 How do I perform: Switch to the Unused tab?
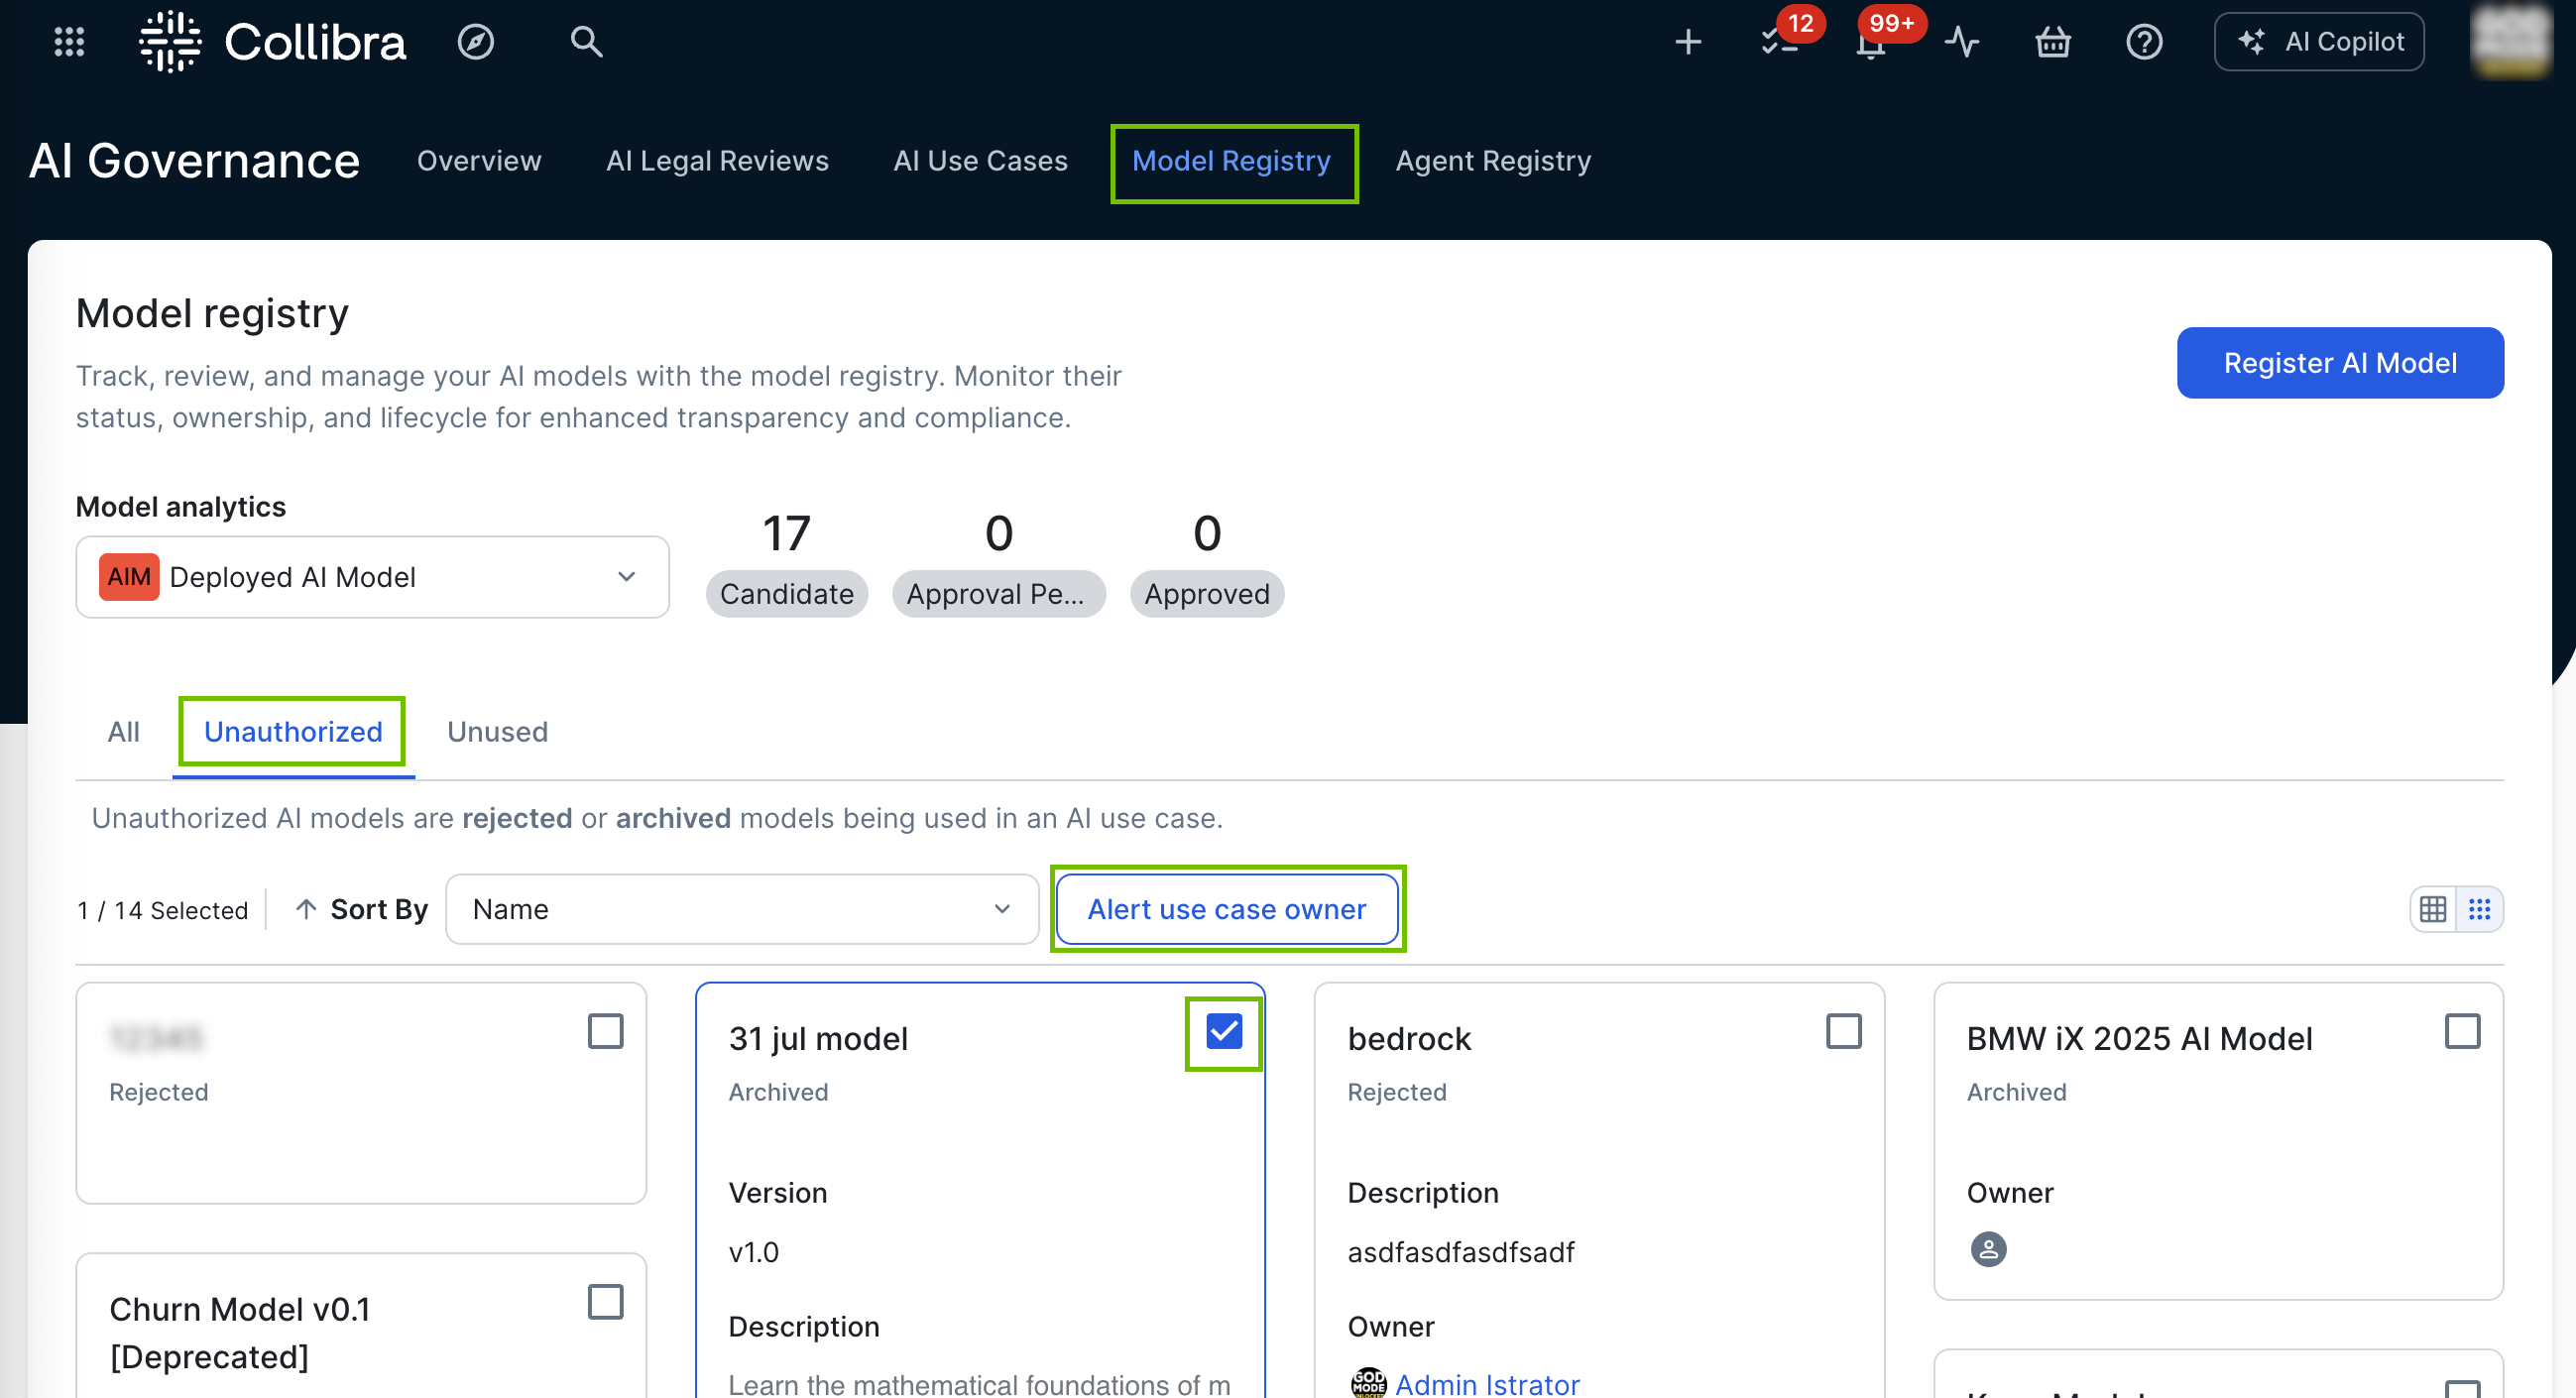(497, 732)
